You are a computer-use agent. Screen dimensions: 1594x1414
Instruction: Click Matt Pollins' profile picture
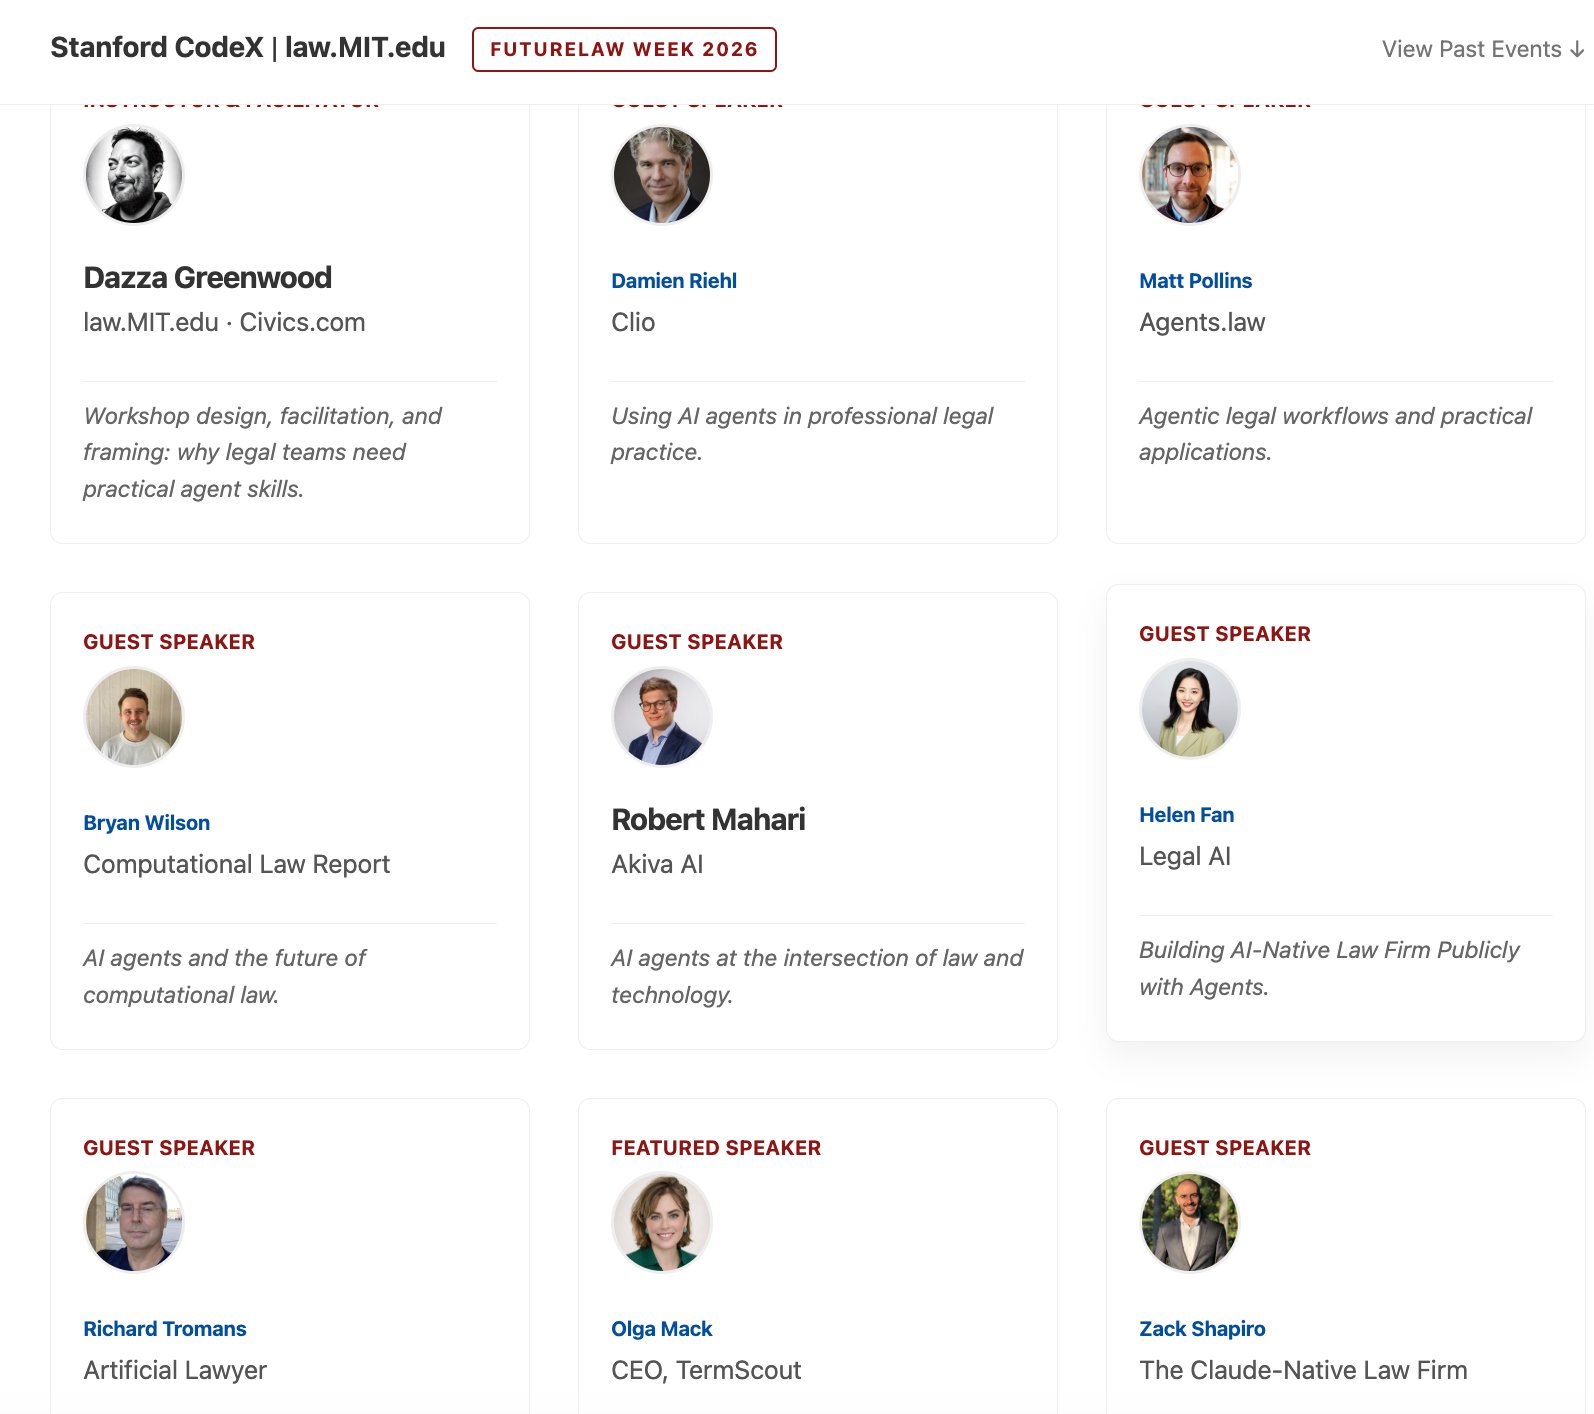tap(1190, 175)
